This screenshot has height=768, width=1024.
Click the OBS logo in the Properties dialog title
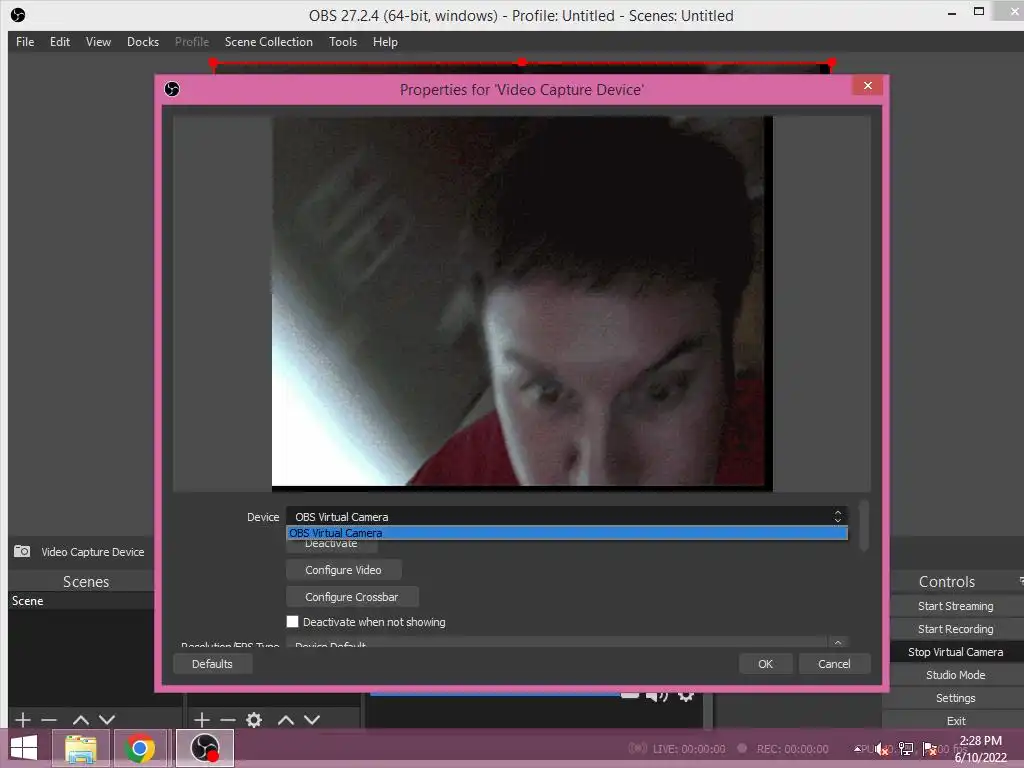[172, 89]
